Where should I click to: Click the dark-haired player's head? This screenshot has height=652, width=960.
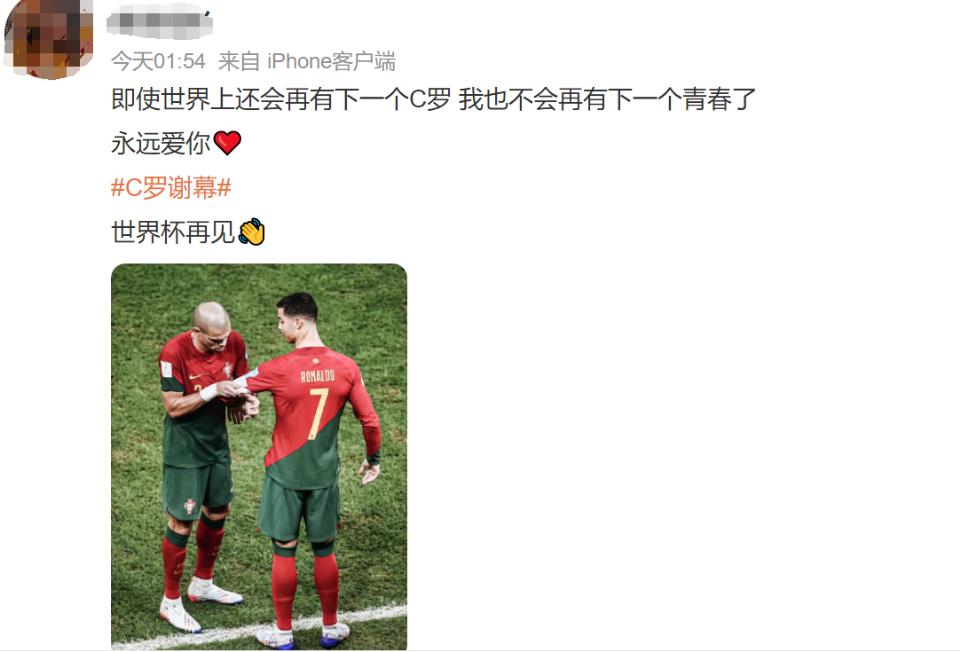tap(297, 317)
